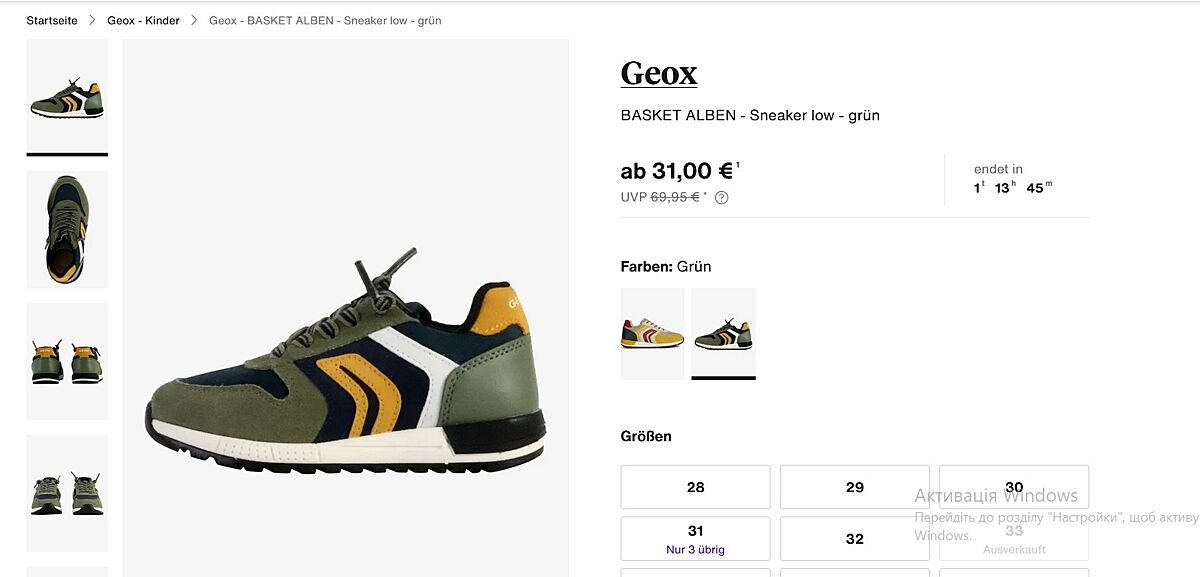Select the green shoe color variant

coord(723,334)
